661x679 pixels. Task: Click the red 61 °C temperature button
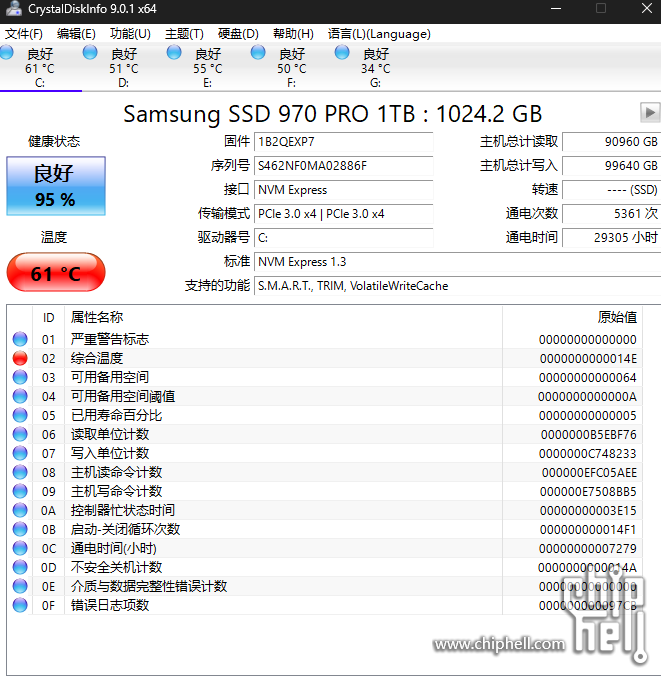[x=56, y=273]
